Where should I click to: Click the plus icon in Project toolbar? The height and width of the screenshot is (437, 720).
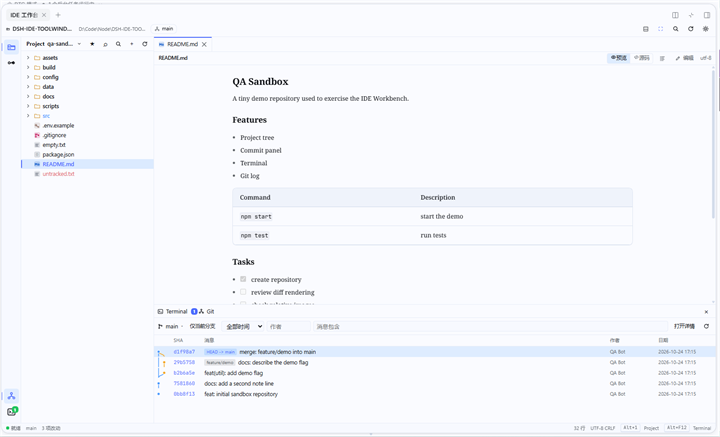[x=131, y=44]
